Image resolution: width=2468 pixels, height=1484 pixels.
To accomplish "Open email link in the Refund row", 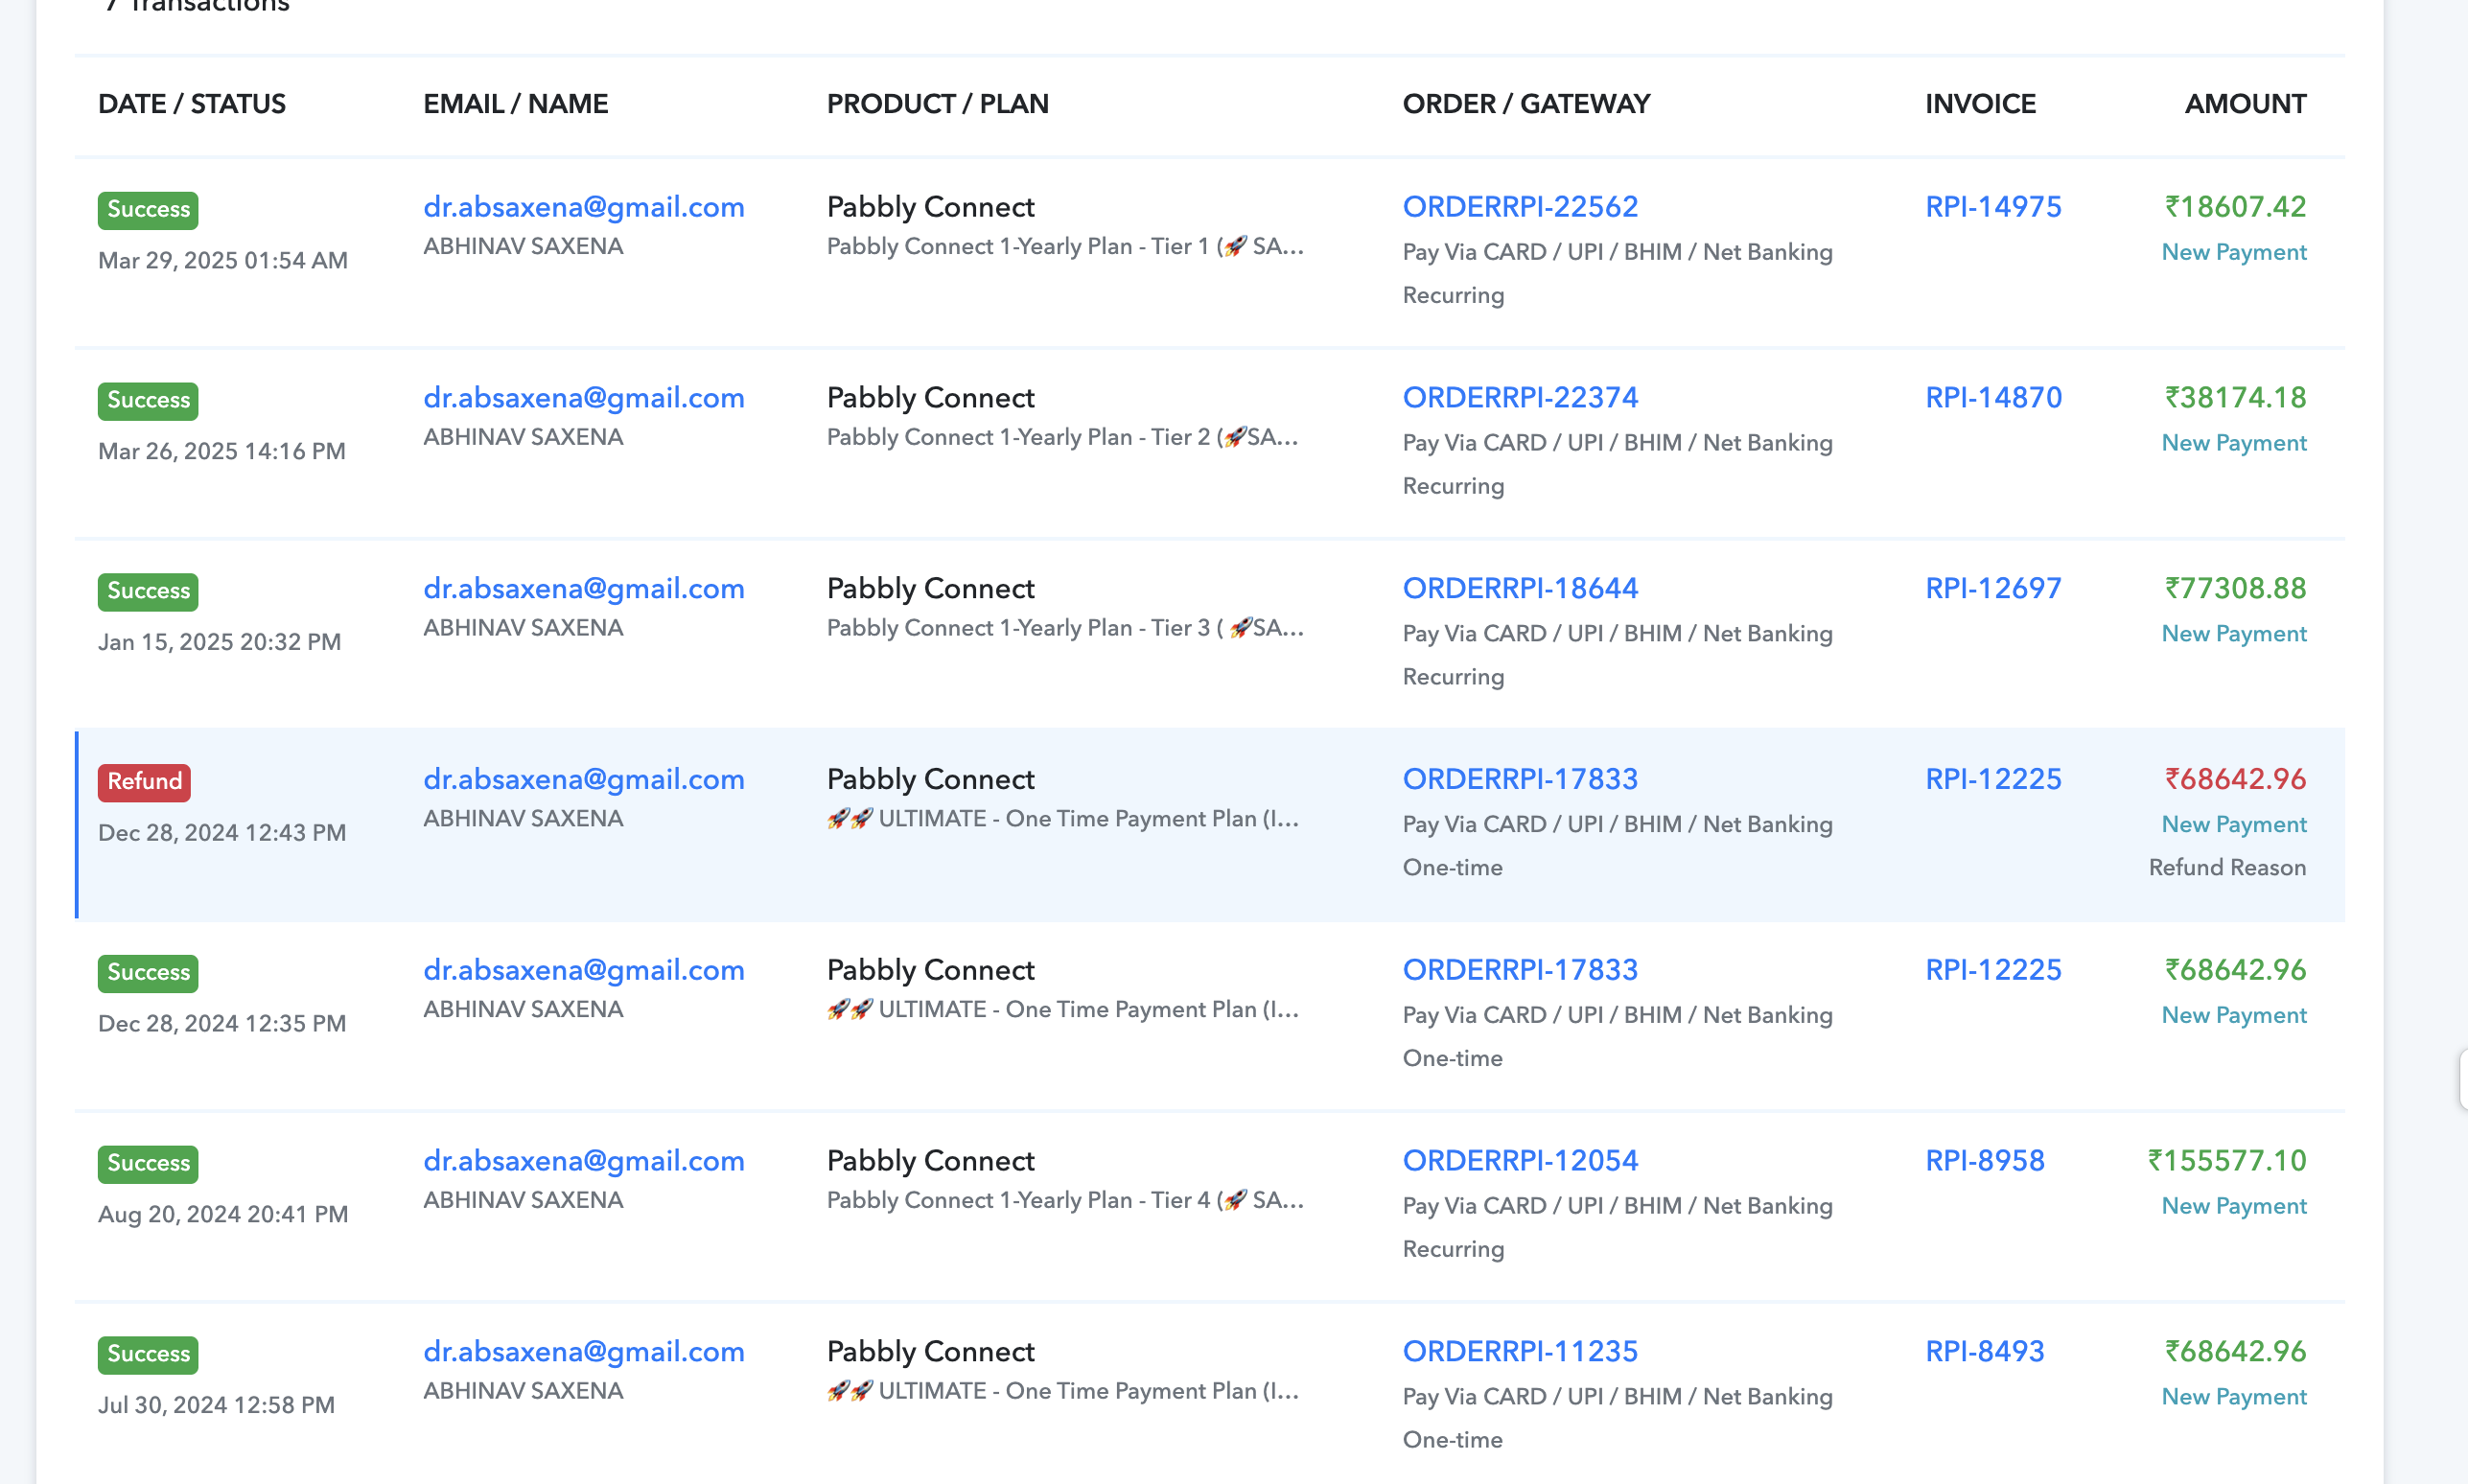I will [584, 780].
